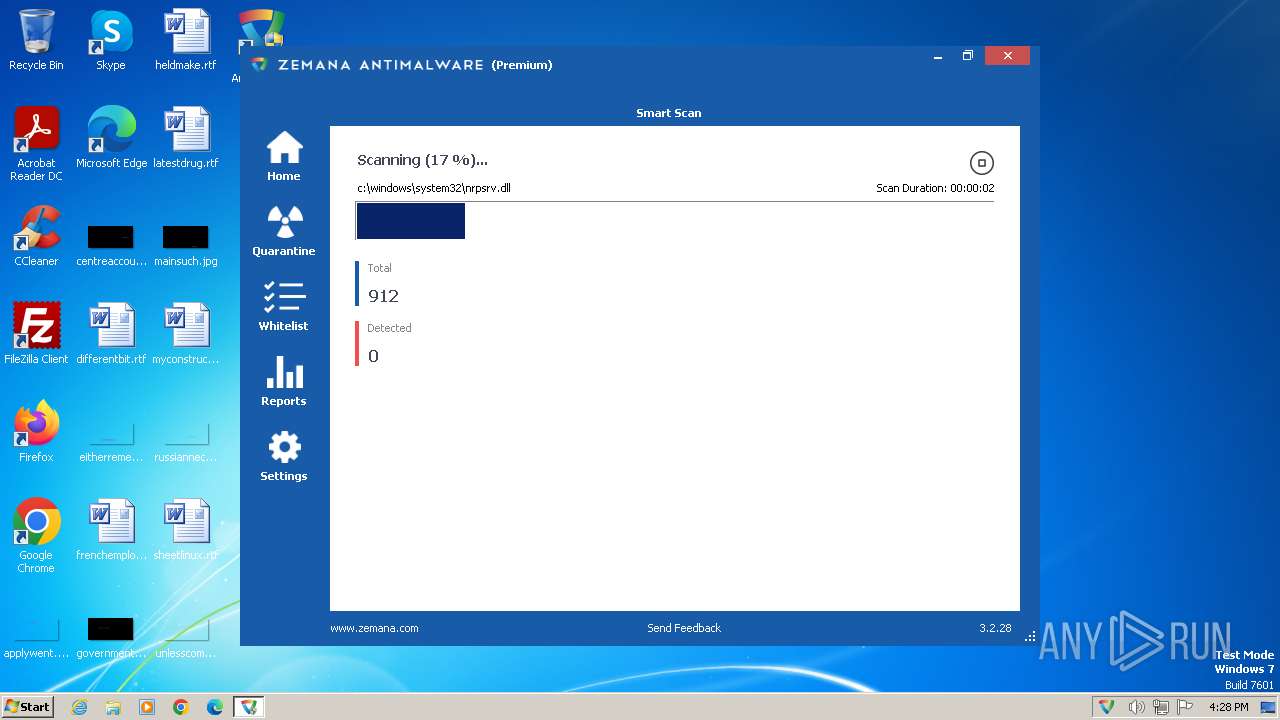Click Show desktop button
The image size is (1280, 720).
pyautogui.click(x=1270, y=707)
